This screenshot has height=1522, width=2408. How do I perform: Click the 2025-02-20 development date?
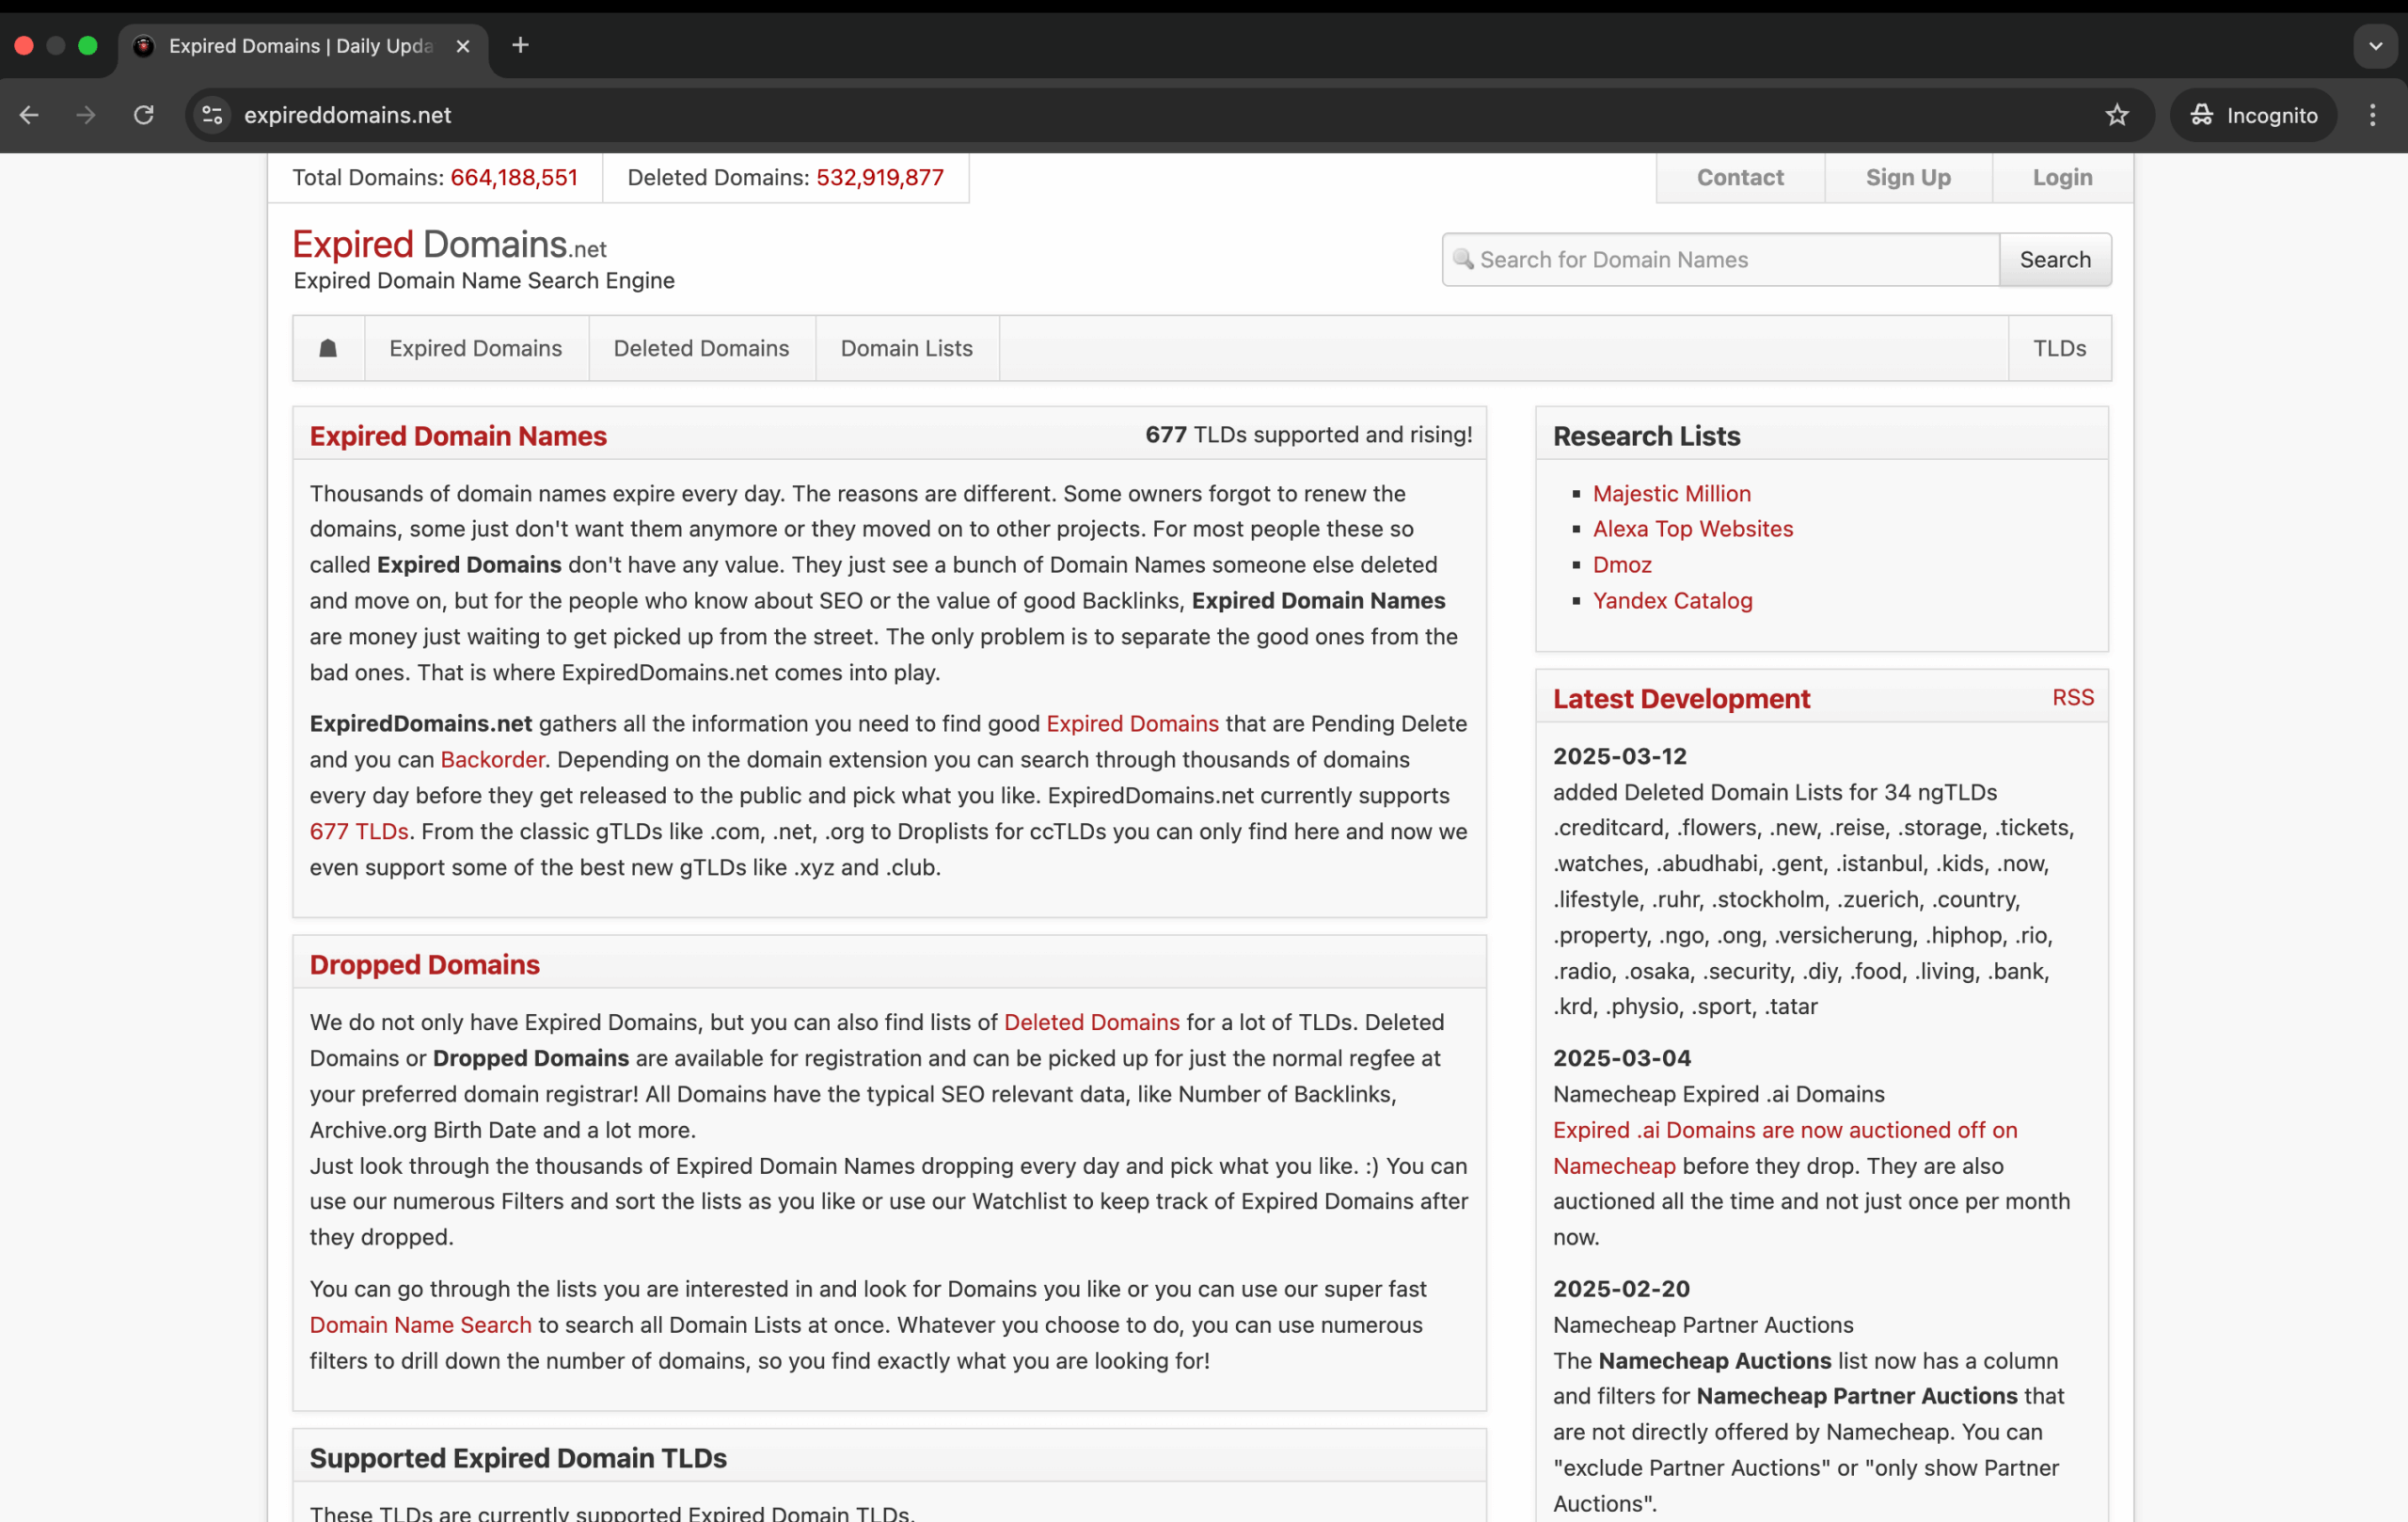pyautogui.click(x=1621, y=1288)
